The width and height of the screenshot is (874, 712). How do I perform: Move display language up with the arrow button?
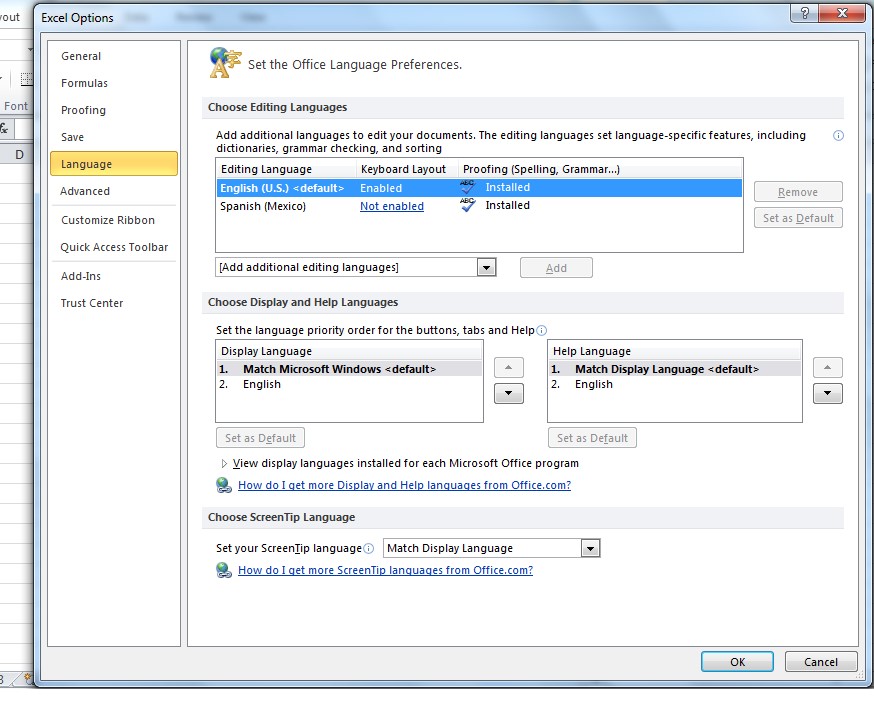(x=508, y=367)
